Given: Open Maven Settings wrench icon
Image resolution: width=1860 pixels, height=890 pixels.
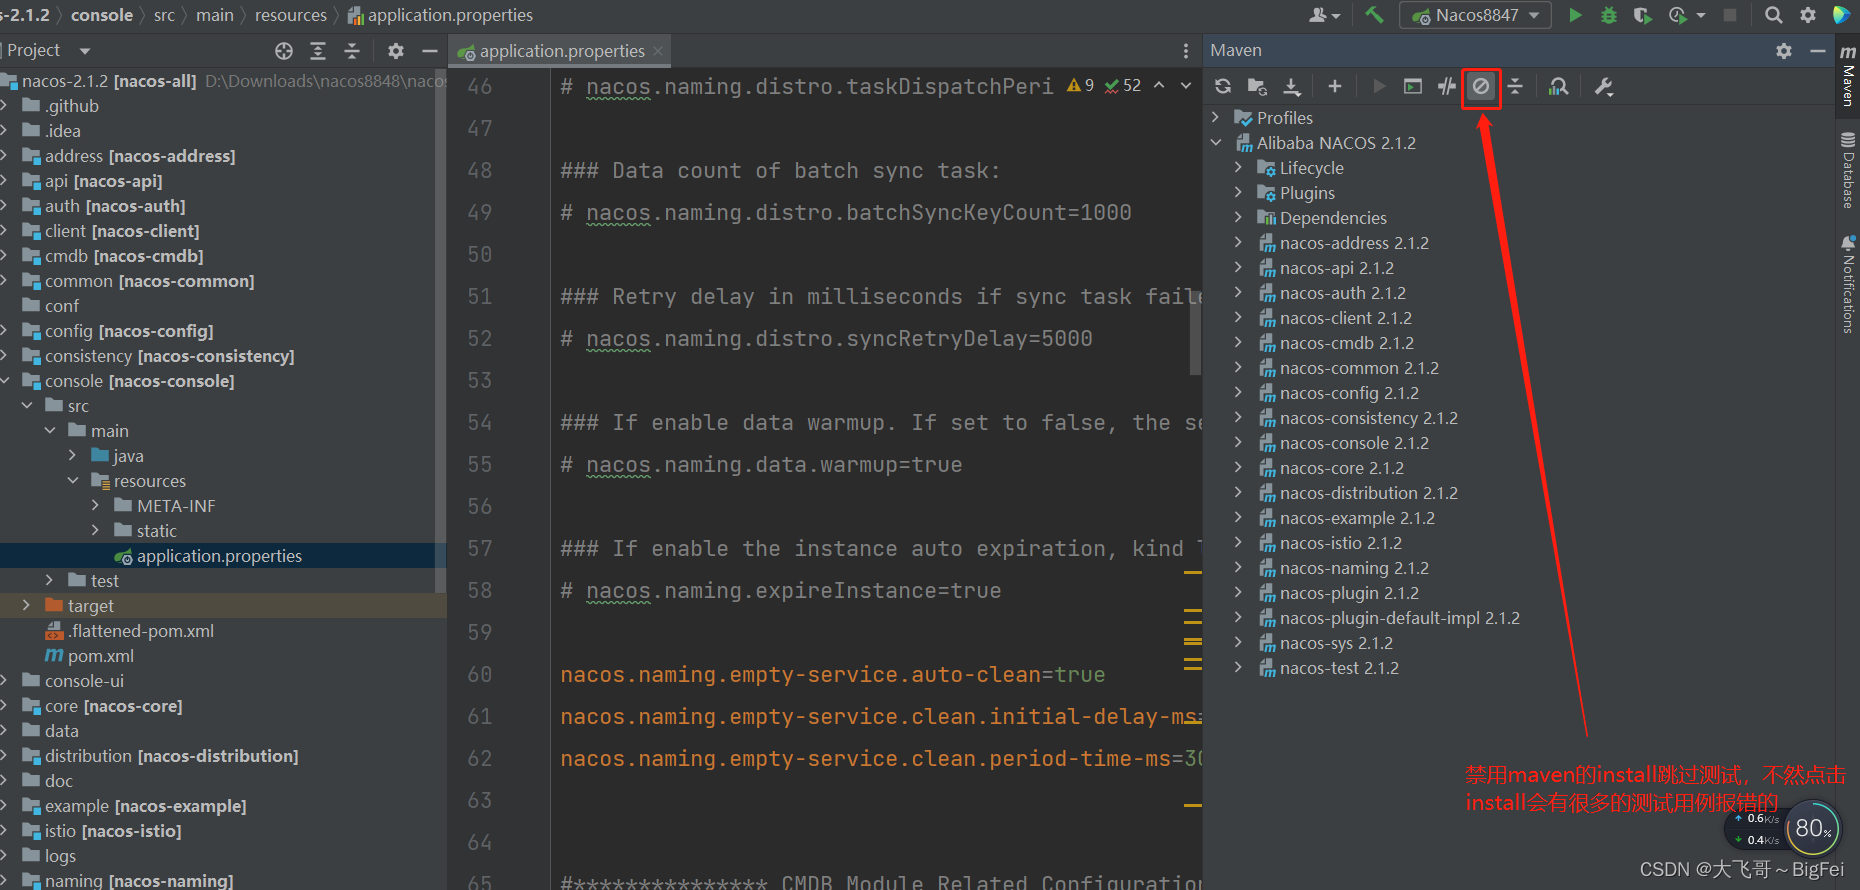Looking at the screenshot, I should click(x=1604, y=87).
